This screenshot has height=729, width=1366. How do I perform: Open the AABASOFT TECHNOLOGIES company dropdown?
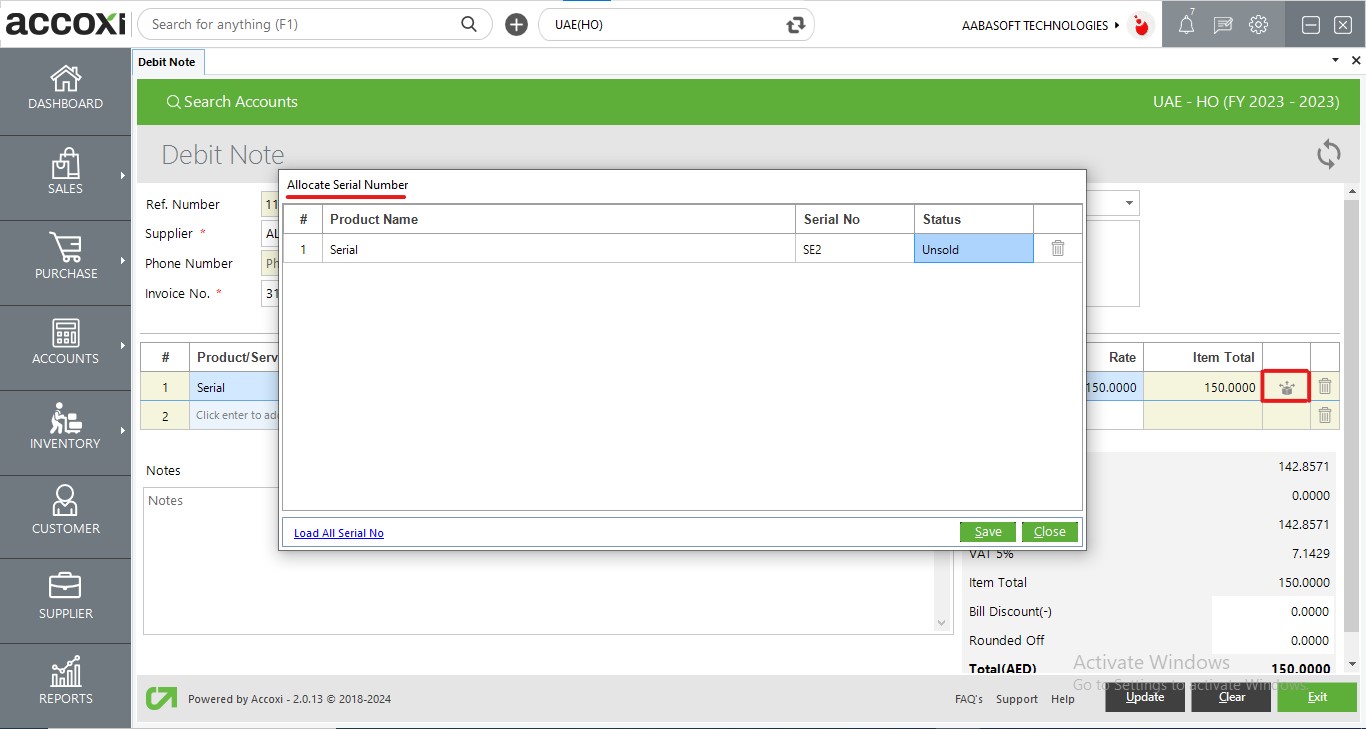pos(1041,25)
